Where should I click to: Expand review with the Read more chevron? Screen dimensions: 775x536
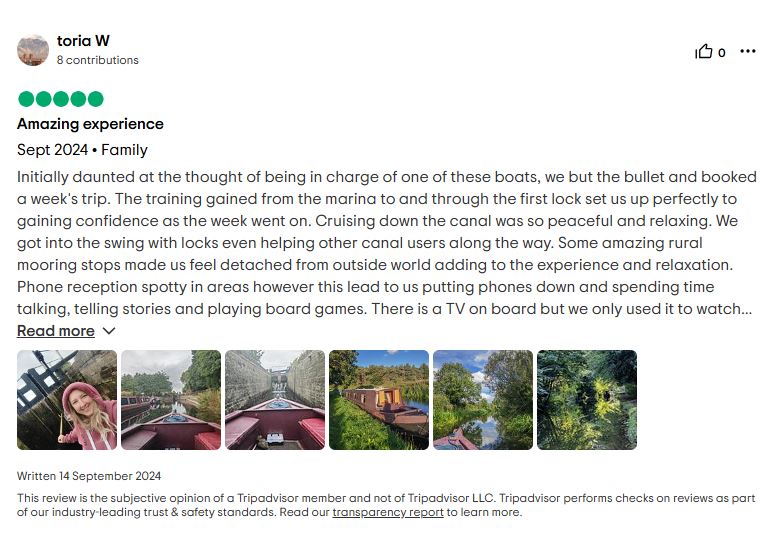(109, 331)
